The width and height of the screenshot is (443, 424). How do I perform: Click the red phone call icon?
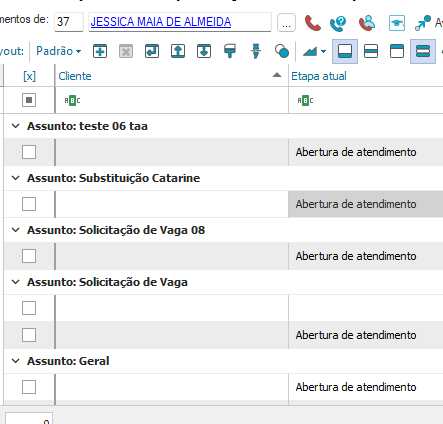point(313,23)
